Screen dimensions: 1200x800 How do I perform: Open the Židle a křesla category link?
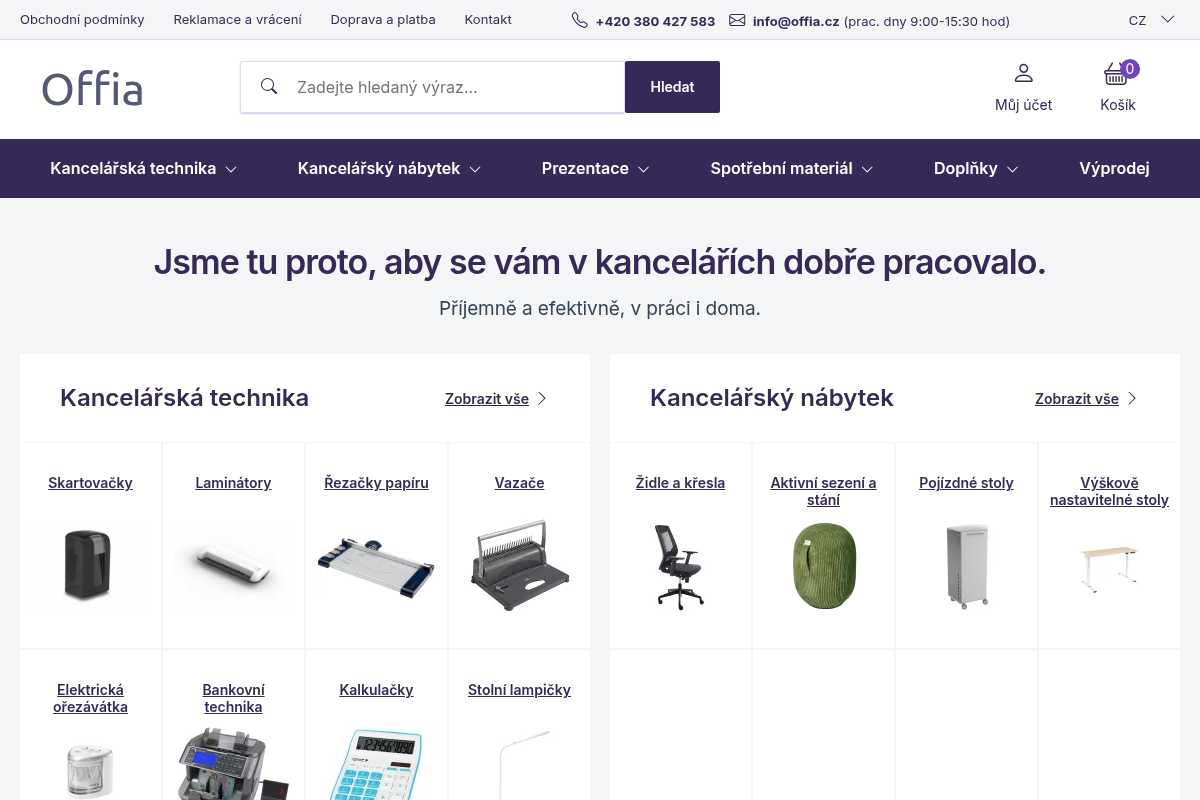coord(680,483)
